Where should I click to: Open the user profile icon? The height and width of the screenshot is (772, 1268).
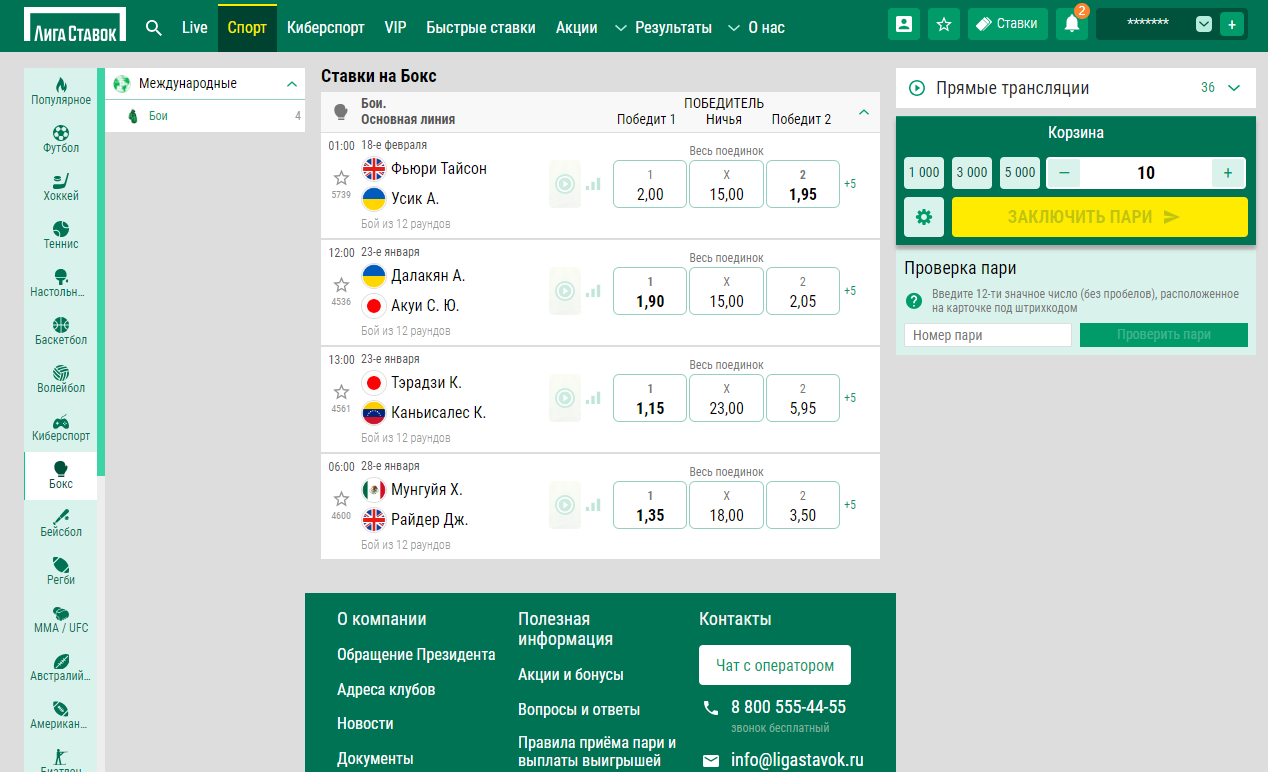[904, 24]
